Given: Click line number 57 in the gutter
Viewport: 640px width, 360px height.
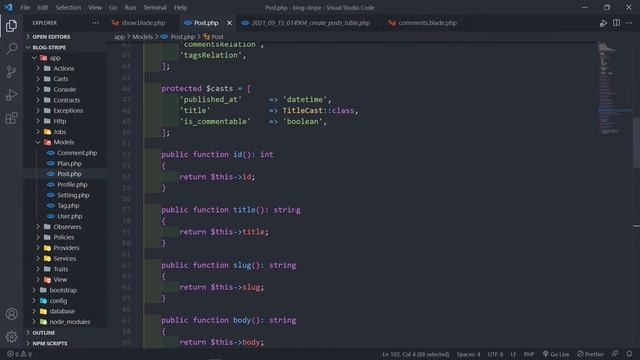Looking at the screenshot, I should [126, 210].
